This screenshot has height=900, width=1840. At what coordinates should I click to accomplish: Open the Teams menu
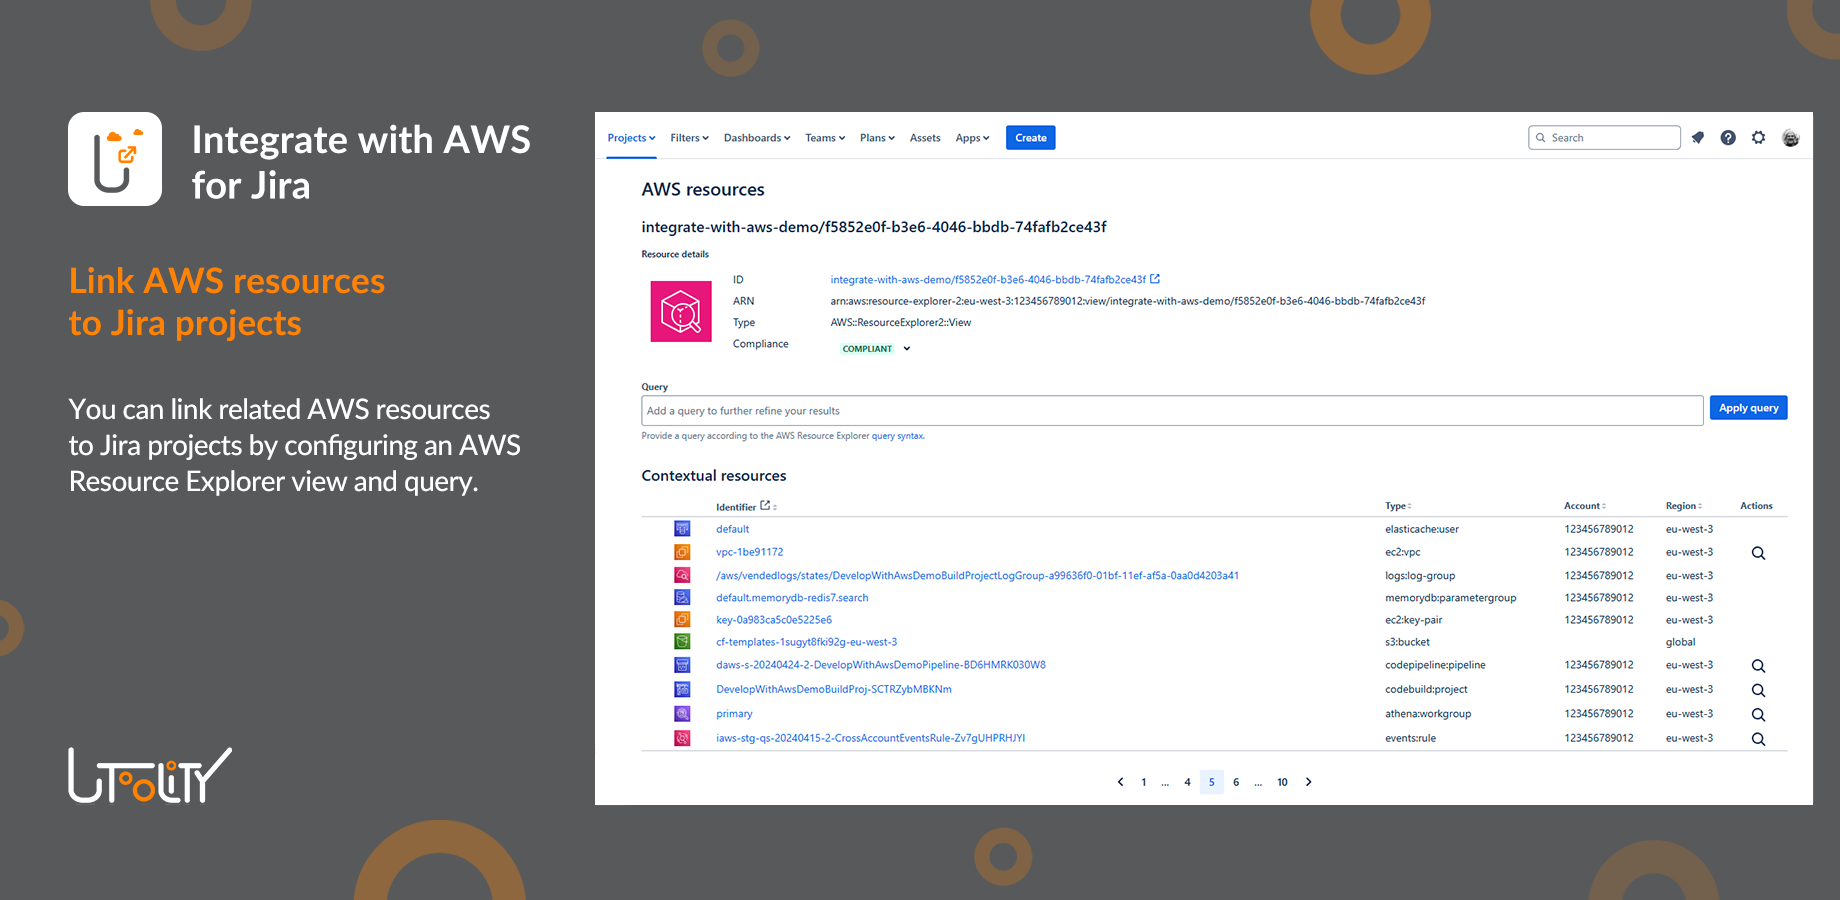(823, 137)
